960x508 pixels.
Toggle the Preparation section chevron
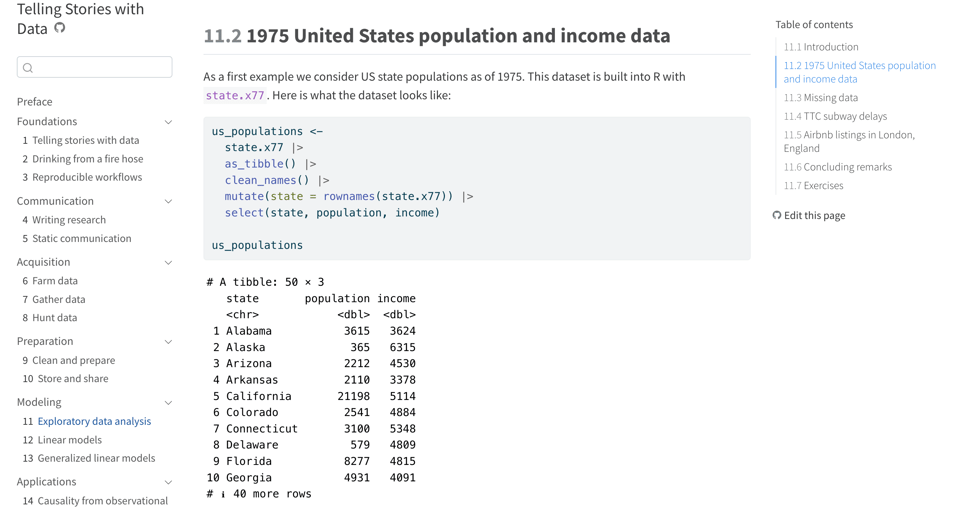click(168, 342)
